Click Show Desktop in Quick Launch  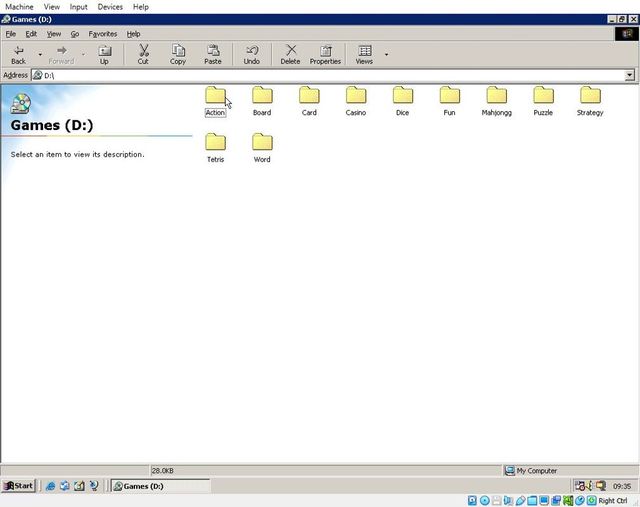(79, 486)
